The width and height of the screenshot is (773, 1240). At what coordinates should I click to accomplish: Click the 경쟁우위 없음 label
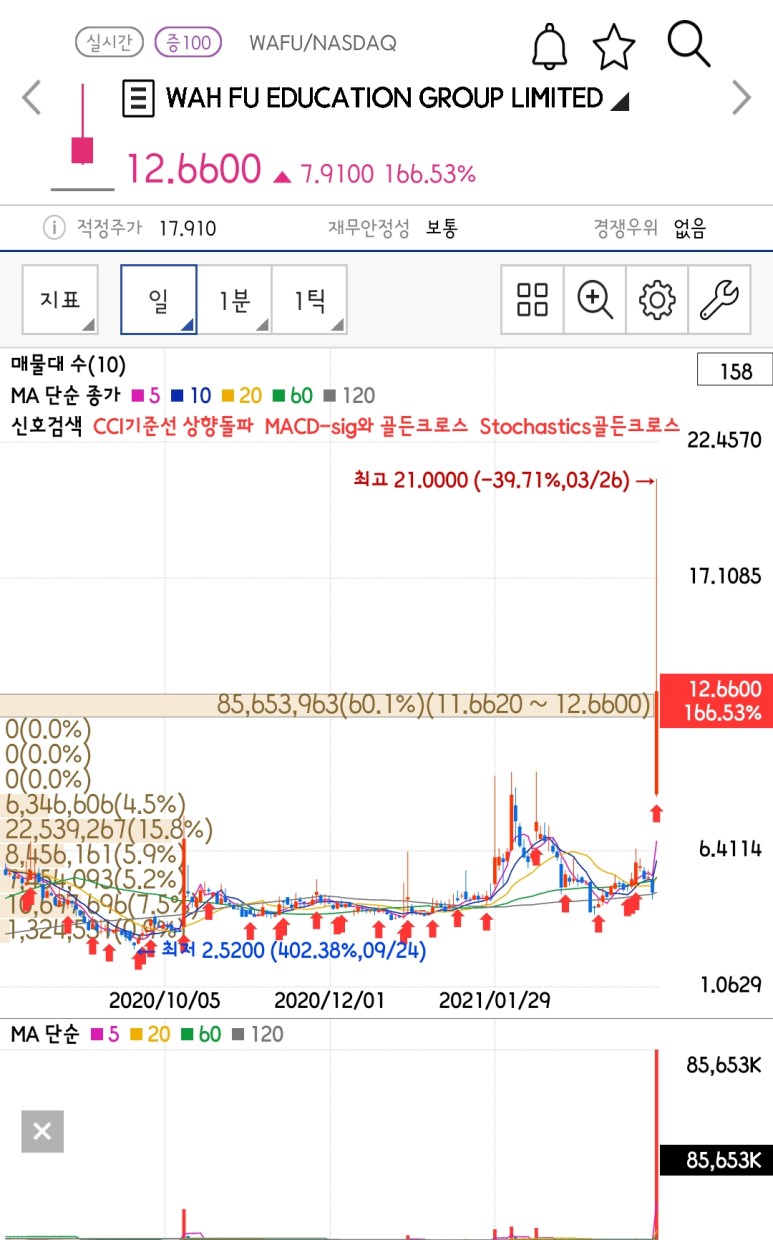coord(649,228)
